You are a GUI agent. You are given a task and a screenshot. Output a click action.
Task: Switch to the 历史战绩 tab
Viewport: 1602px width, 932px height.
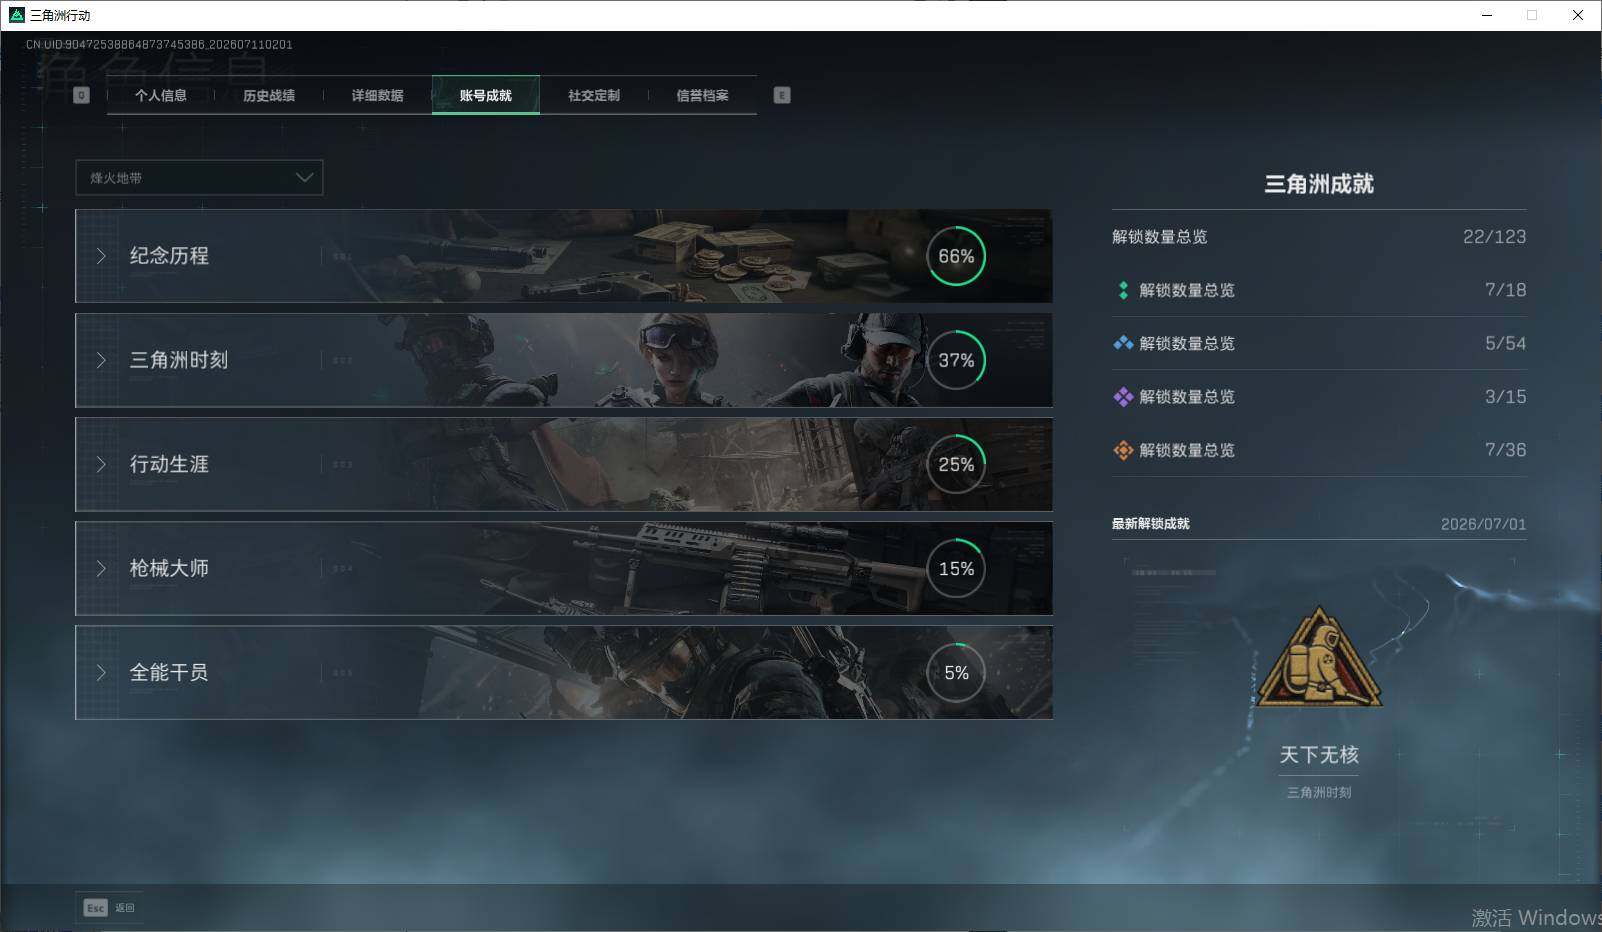269,95
